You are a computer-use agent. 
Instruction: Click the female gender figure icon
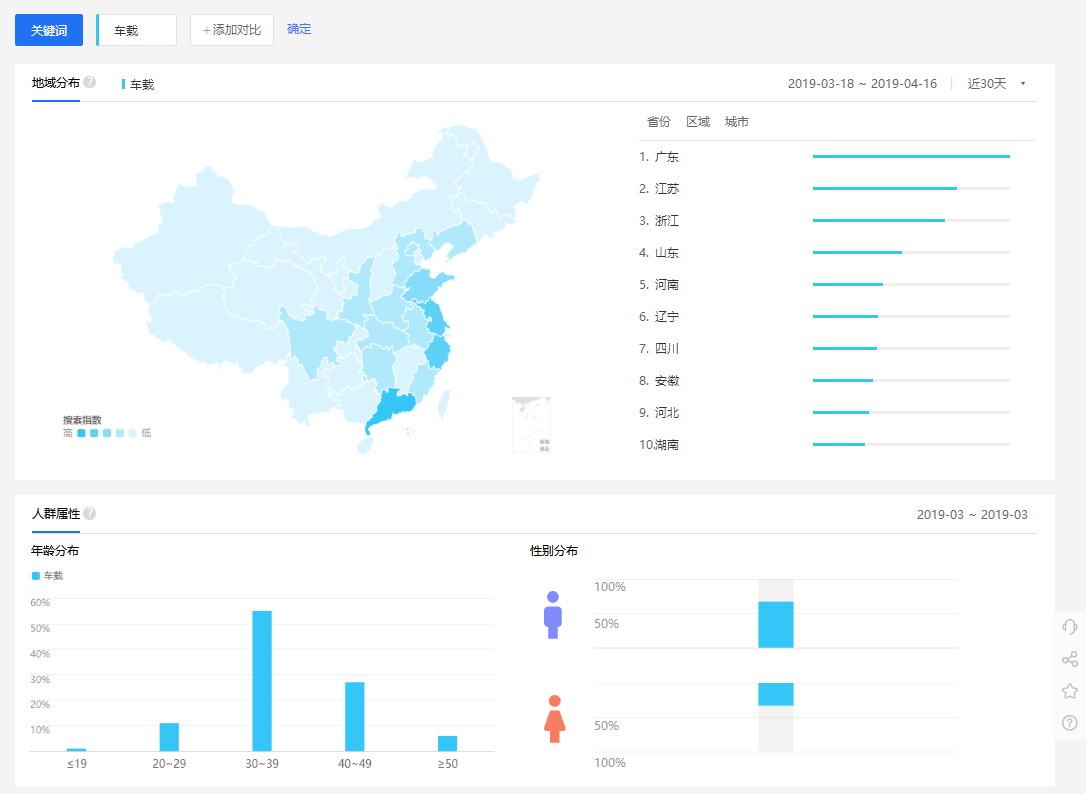554,718
